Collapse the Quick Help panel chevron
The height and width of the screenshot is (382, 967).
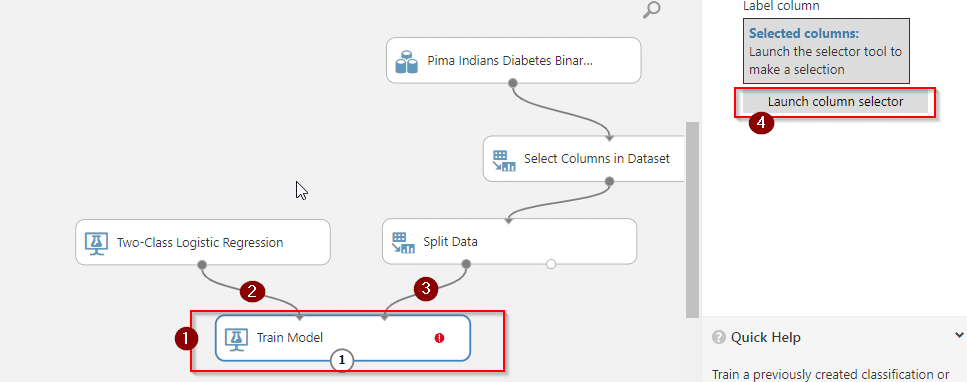959,336
